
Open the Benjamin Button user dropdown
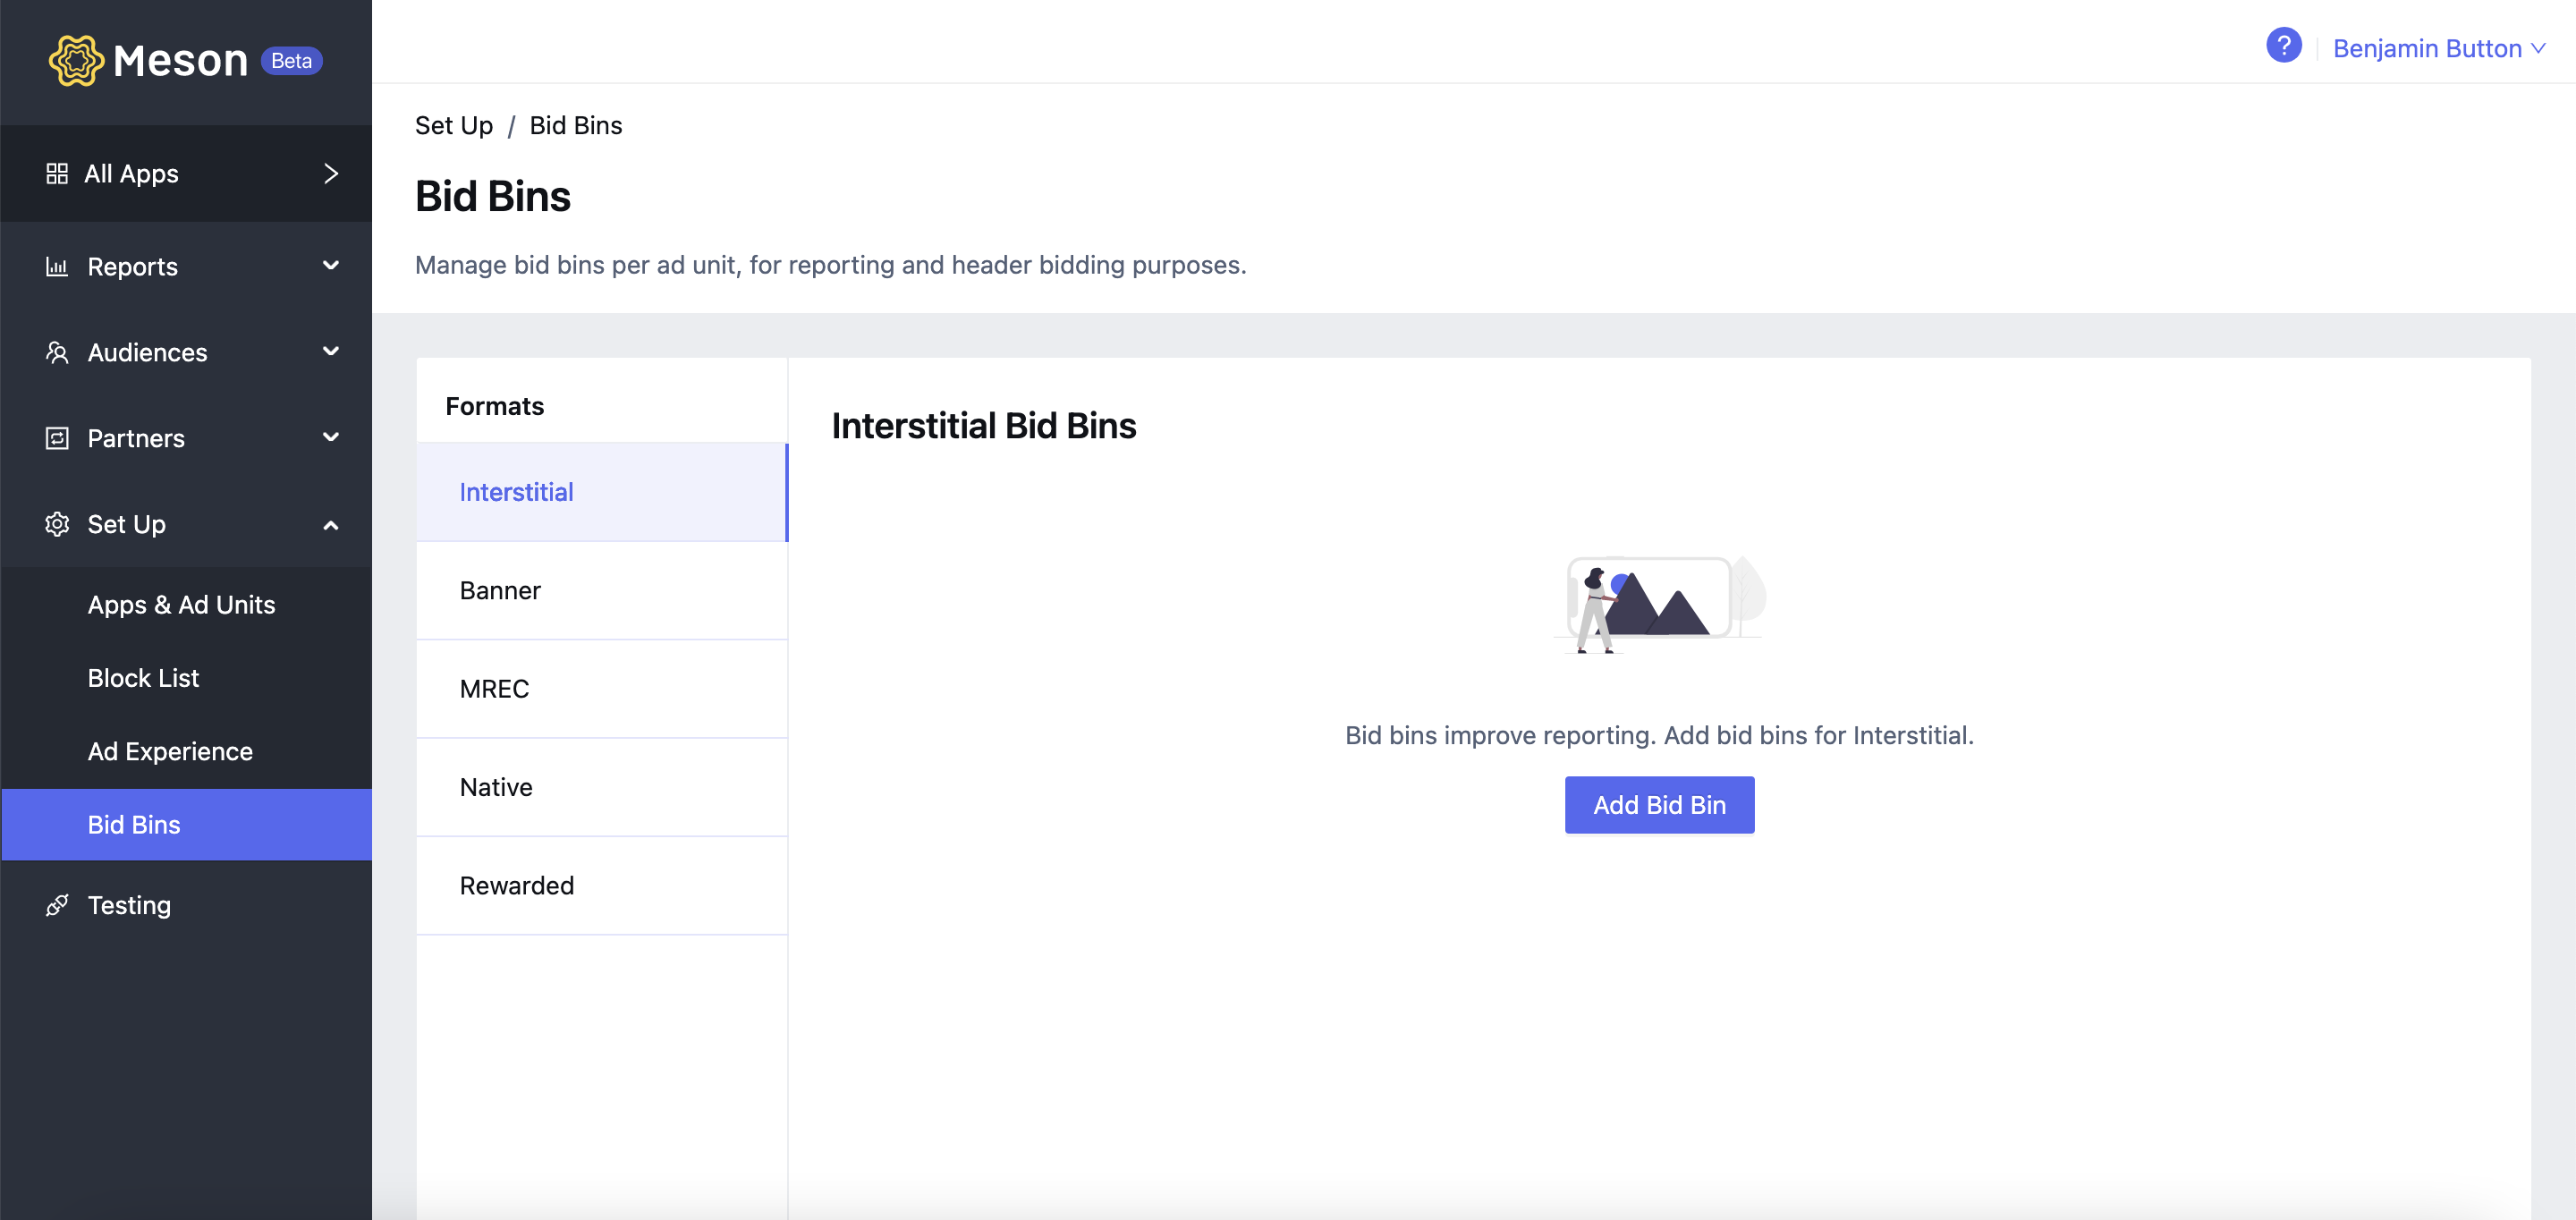coord(2438,48)
